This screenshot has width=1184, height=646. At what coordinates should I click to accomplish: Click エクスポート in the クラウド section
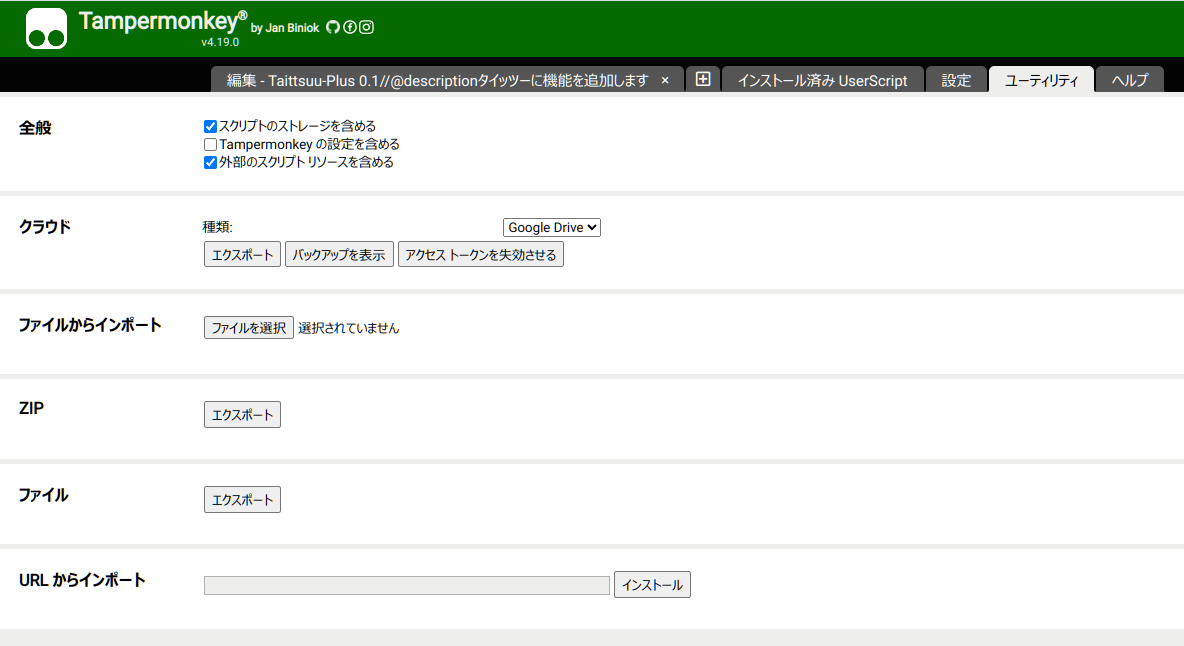(242, 255)
